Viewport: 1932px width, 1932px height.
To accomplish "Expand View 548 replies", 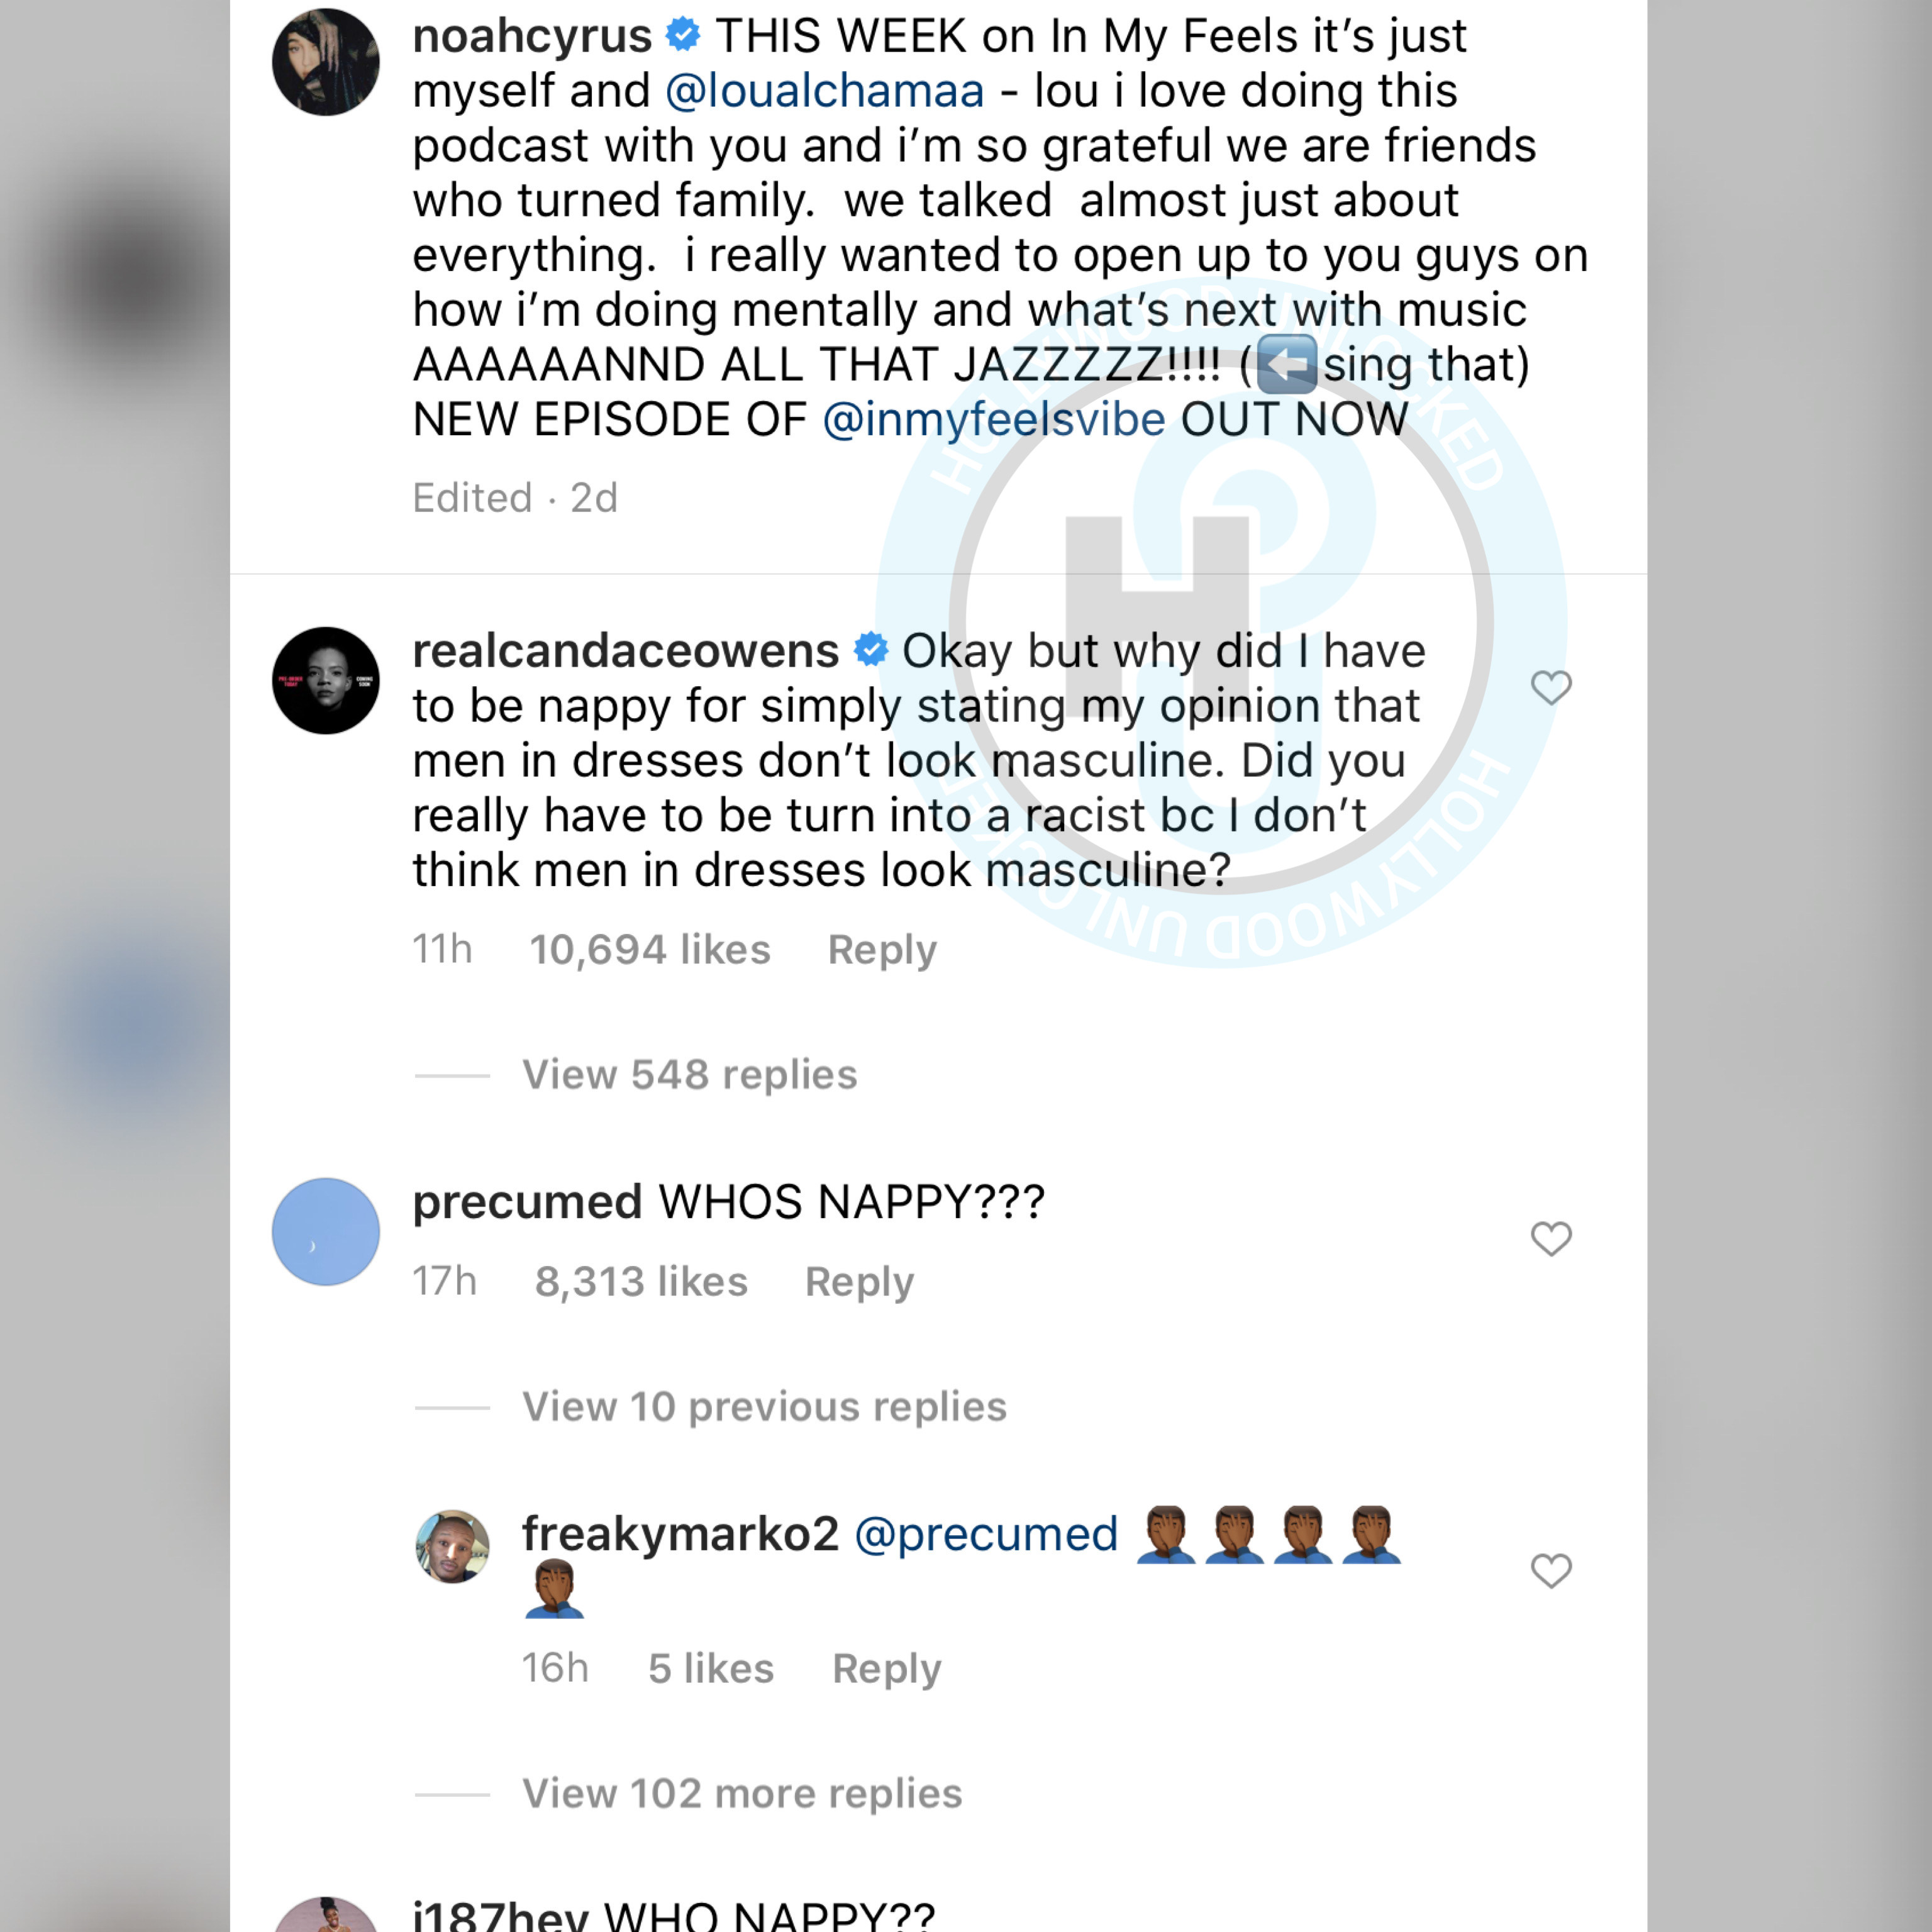I will 689,1075.
